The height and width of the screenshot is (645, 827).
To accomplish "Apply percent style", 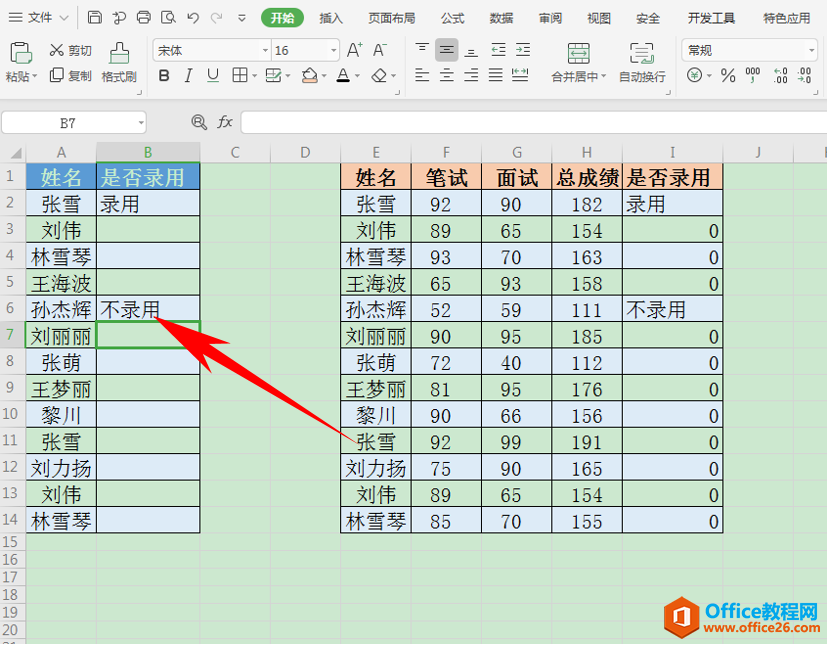I will [728, 75].
